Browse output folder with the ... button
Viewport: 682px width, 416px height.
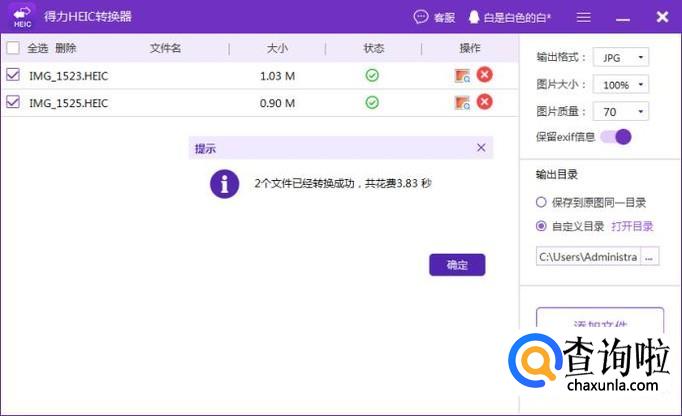(x=649, y=257)
